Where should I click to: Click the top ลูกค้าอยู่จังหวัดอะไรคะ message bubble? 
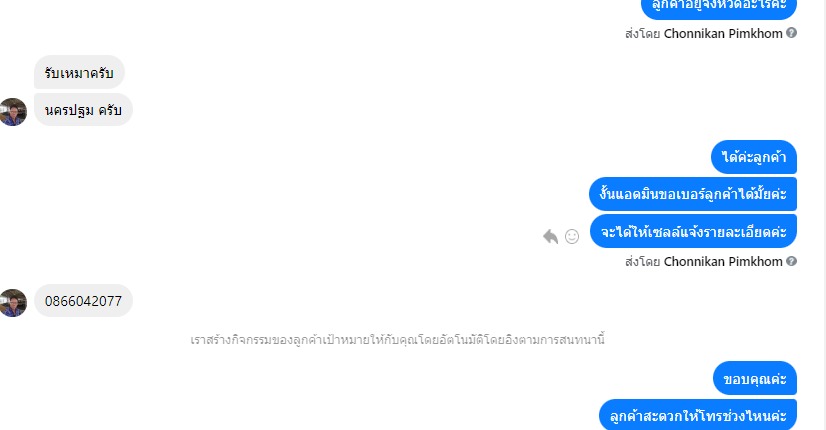pos(719,7)
